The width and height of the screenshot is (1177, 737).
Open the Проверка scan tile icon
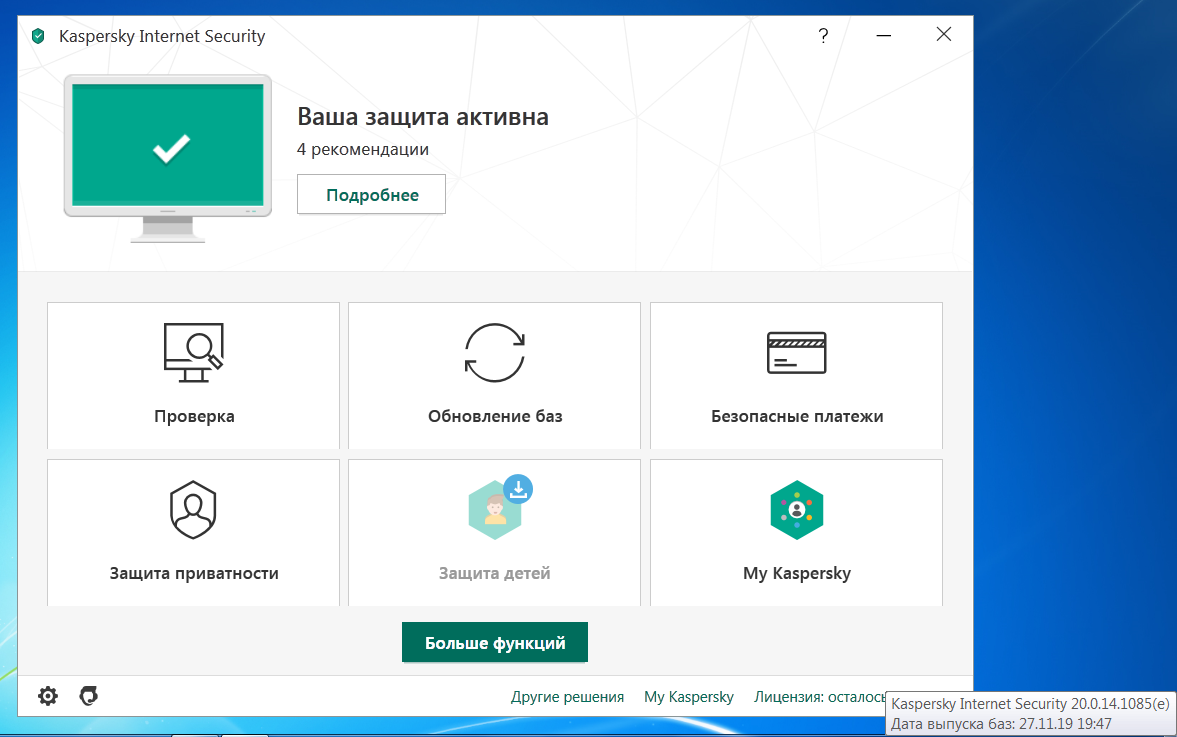point(194,353)
